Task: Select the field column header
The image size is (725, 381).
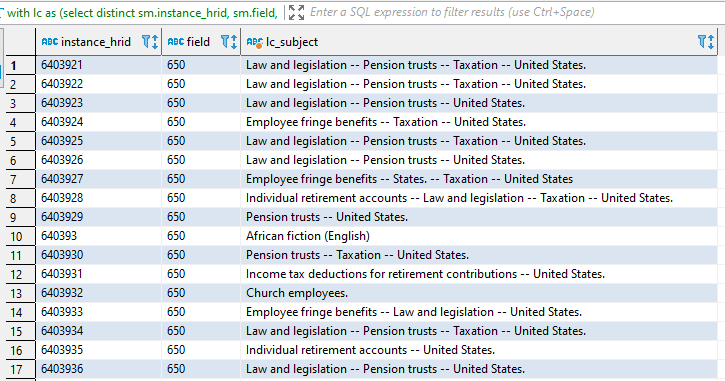Action: (x=201, y=42)
